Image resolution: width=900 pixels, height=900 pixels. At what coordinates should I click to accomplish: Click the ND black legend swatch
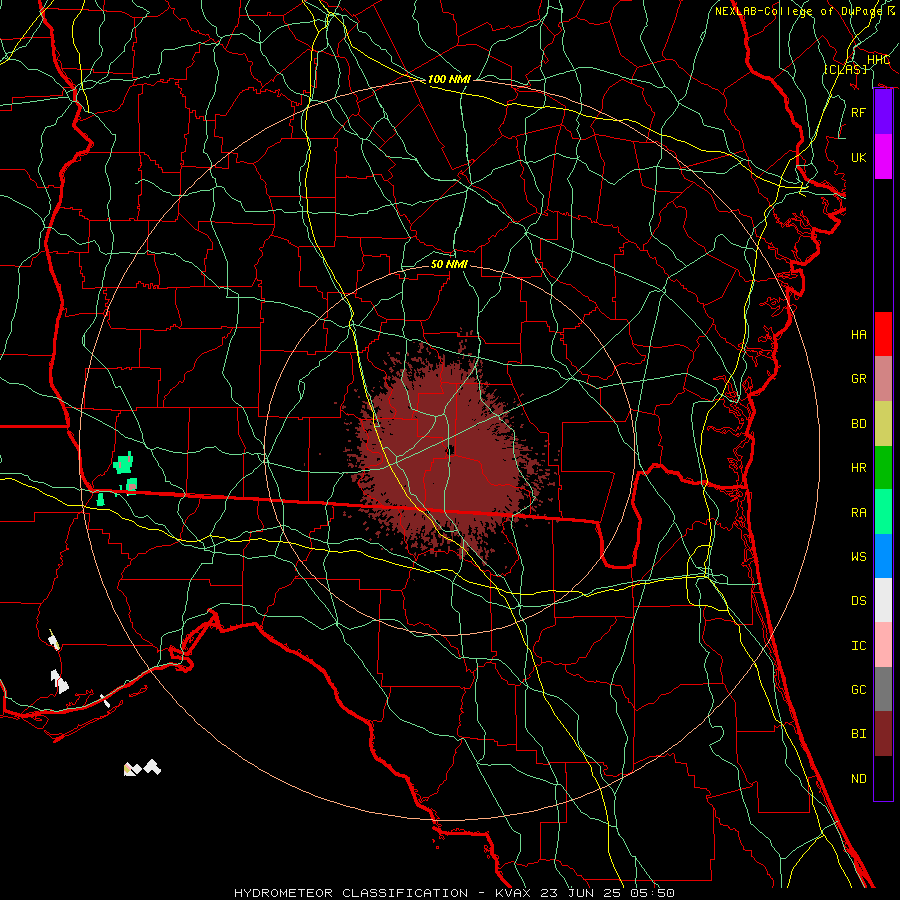pyautogui.click(x=883, y=778)
